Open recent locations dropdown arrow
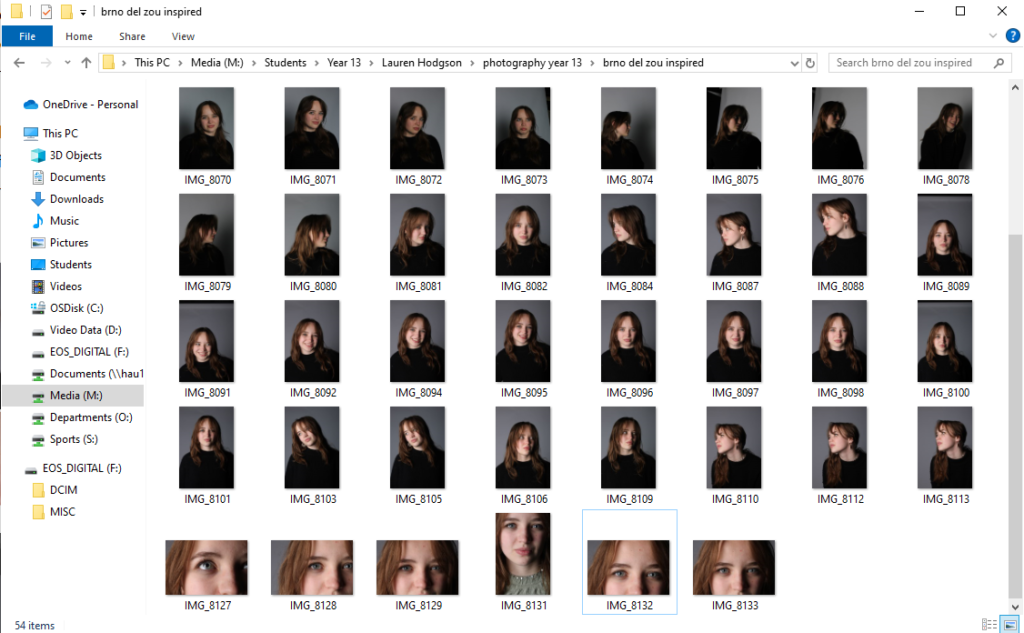The height and width of the screenshot is (633, 1024). pos(67,63)
